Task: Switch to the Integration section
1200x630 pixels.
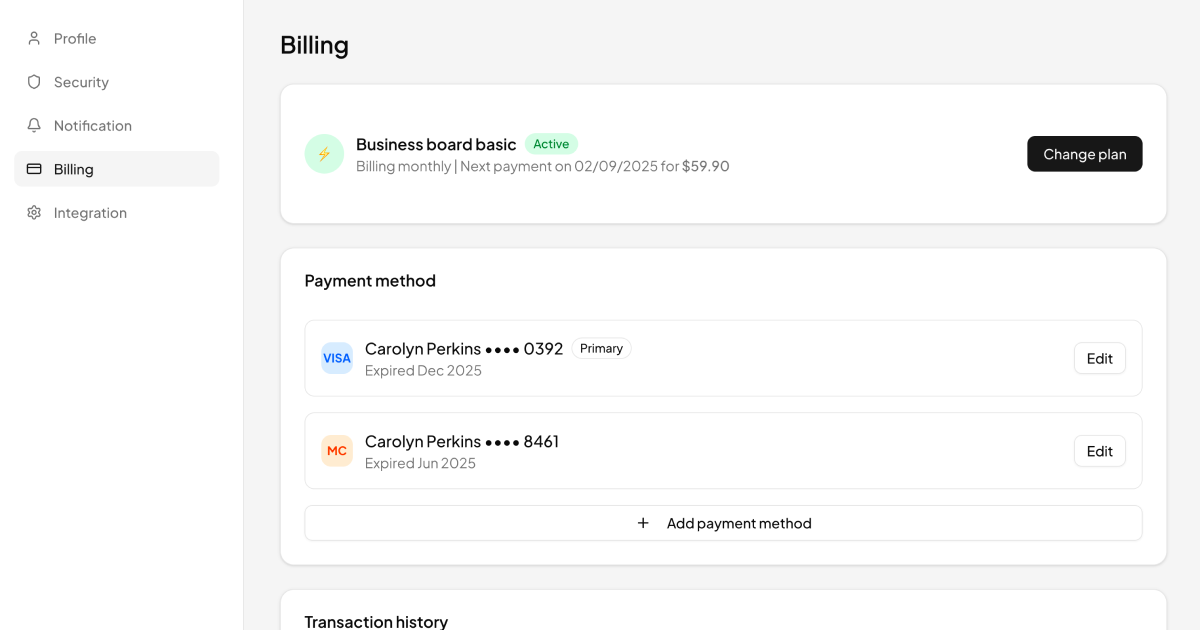Action: tap(90, 213)
